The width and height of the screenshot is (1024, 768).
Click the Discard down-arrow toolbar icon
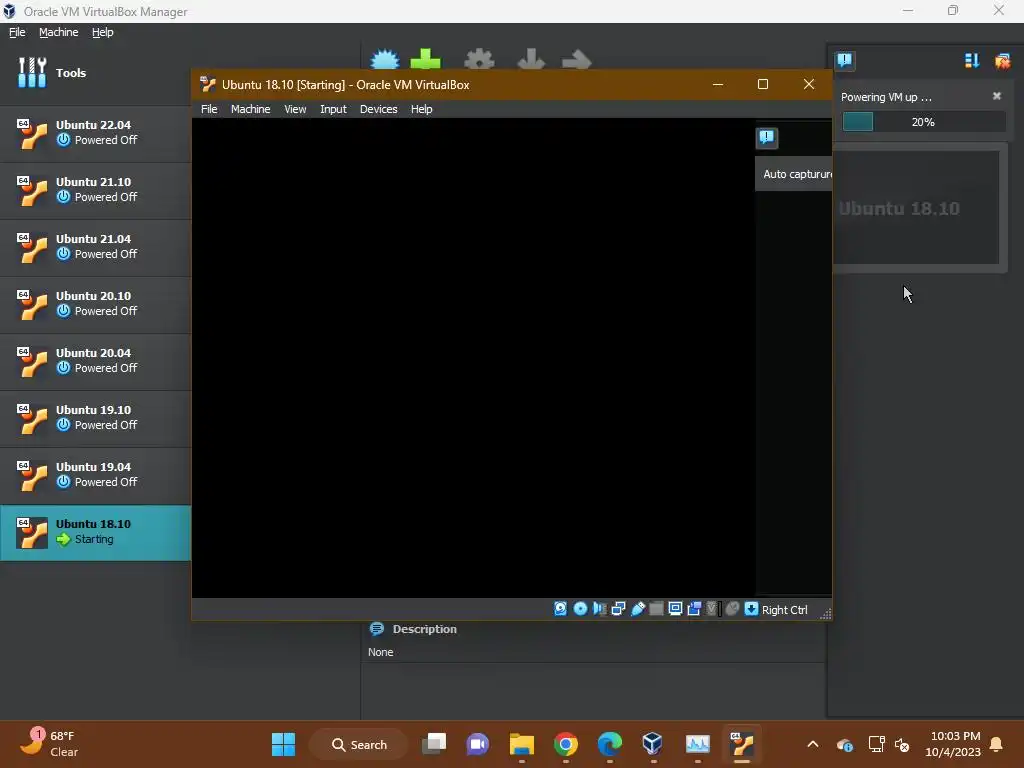531,59
